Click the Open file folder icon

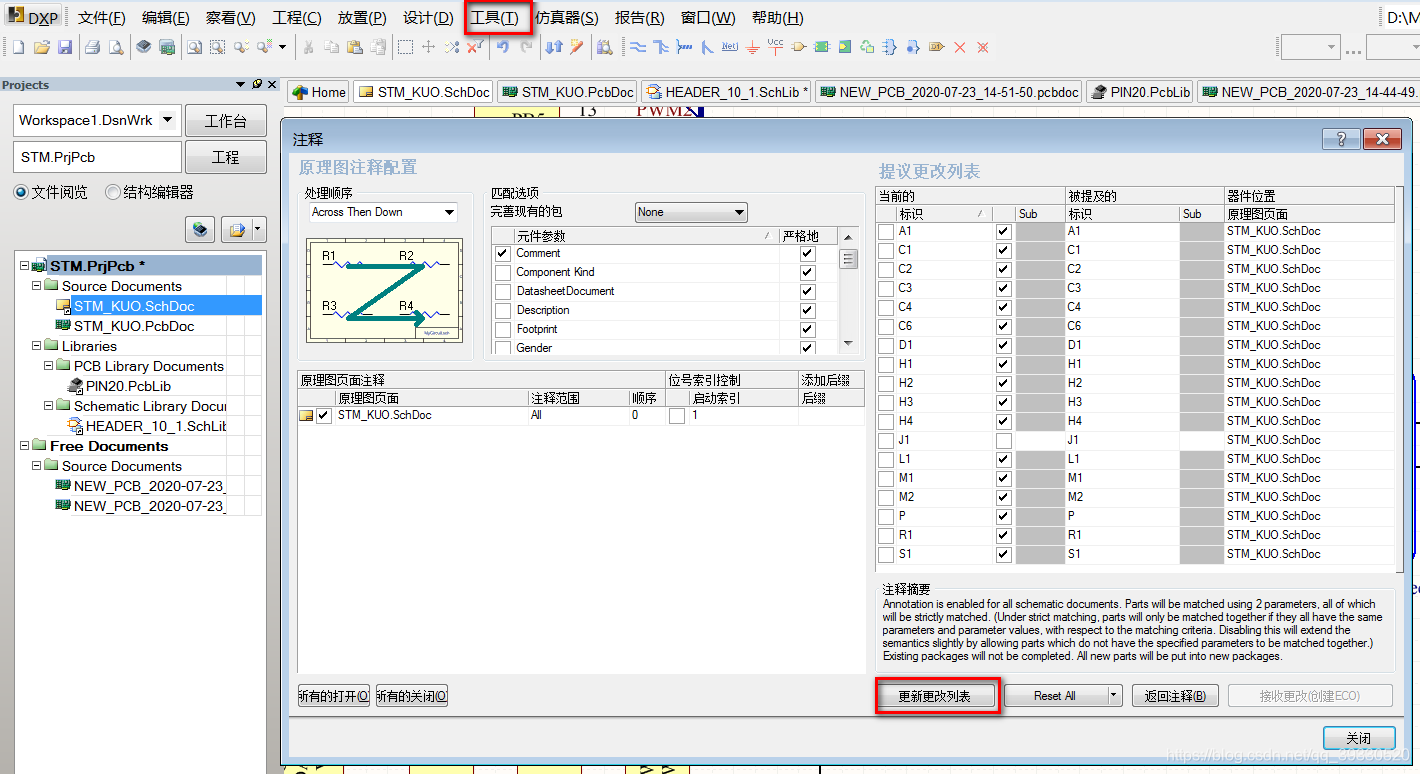(x=42, y=47)
